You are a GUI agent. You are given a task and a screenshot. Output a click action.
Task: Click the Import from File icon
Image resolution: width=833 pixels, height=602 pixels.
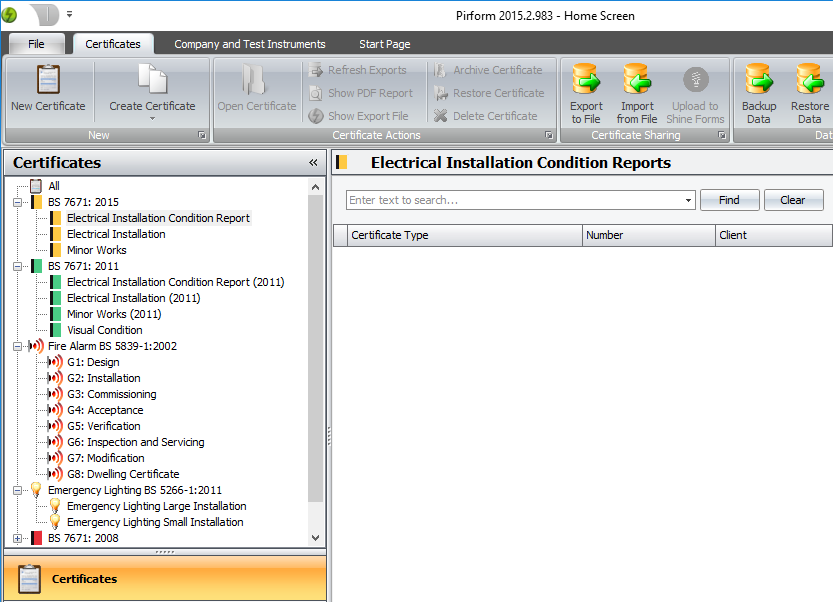(636, 80)
